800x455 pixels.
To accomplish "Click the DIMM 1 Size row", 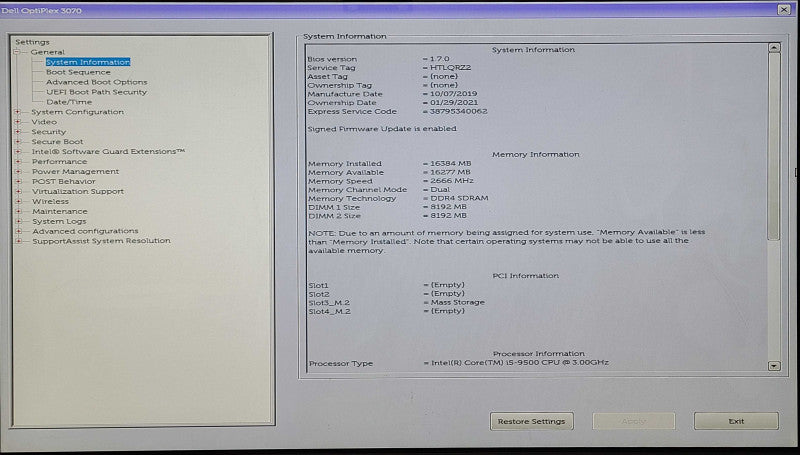I will (x=388, y=207).
